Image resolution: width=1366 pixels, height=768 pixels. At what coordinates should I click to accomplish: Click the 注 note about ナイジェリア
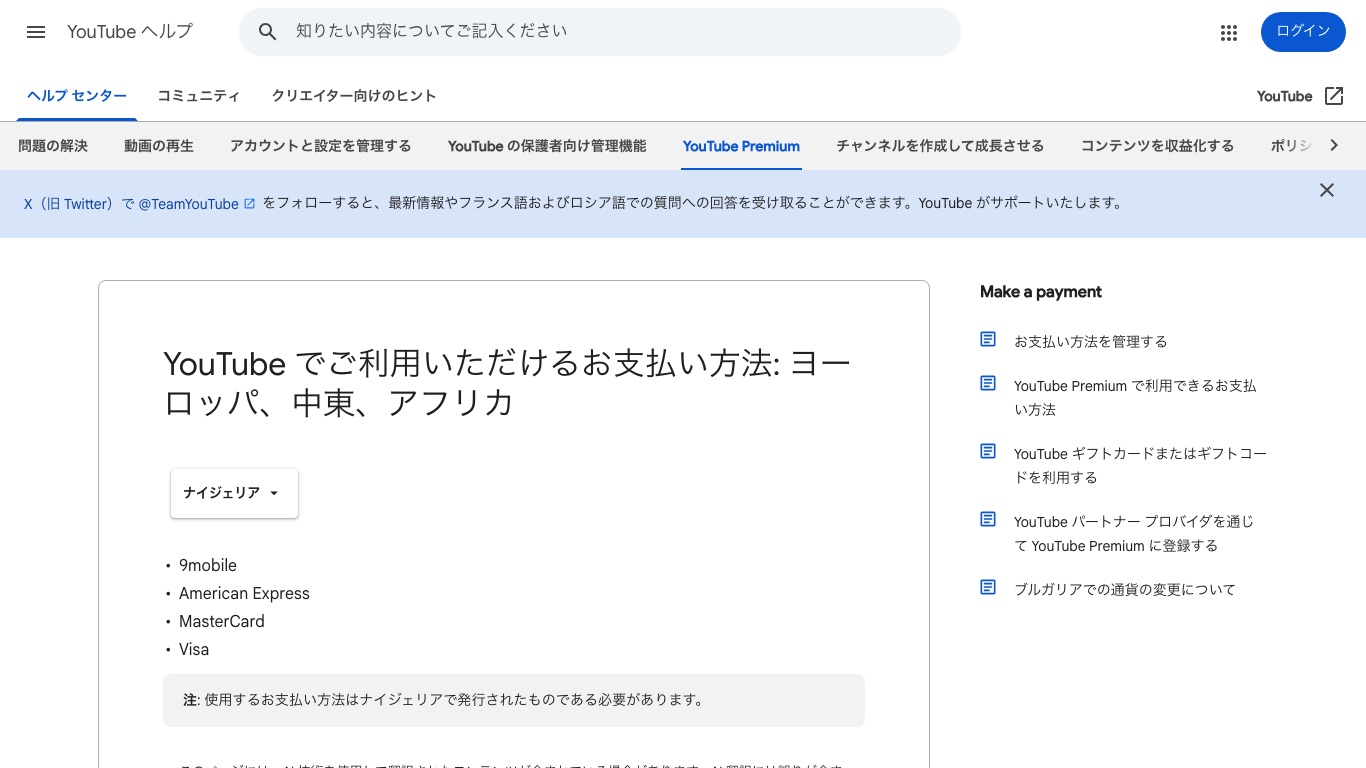514,700
